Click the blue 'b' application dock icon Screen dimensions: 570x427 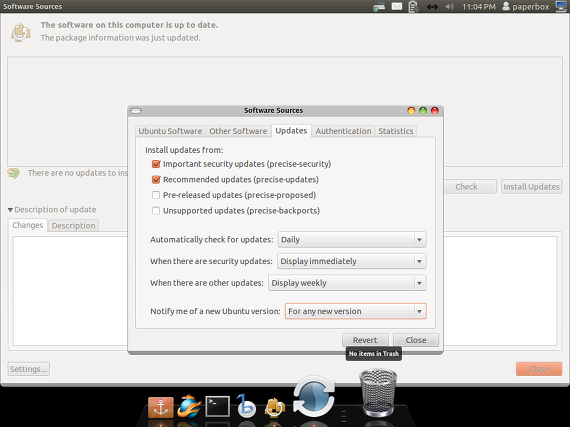pos(246,405)
